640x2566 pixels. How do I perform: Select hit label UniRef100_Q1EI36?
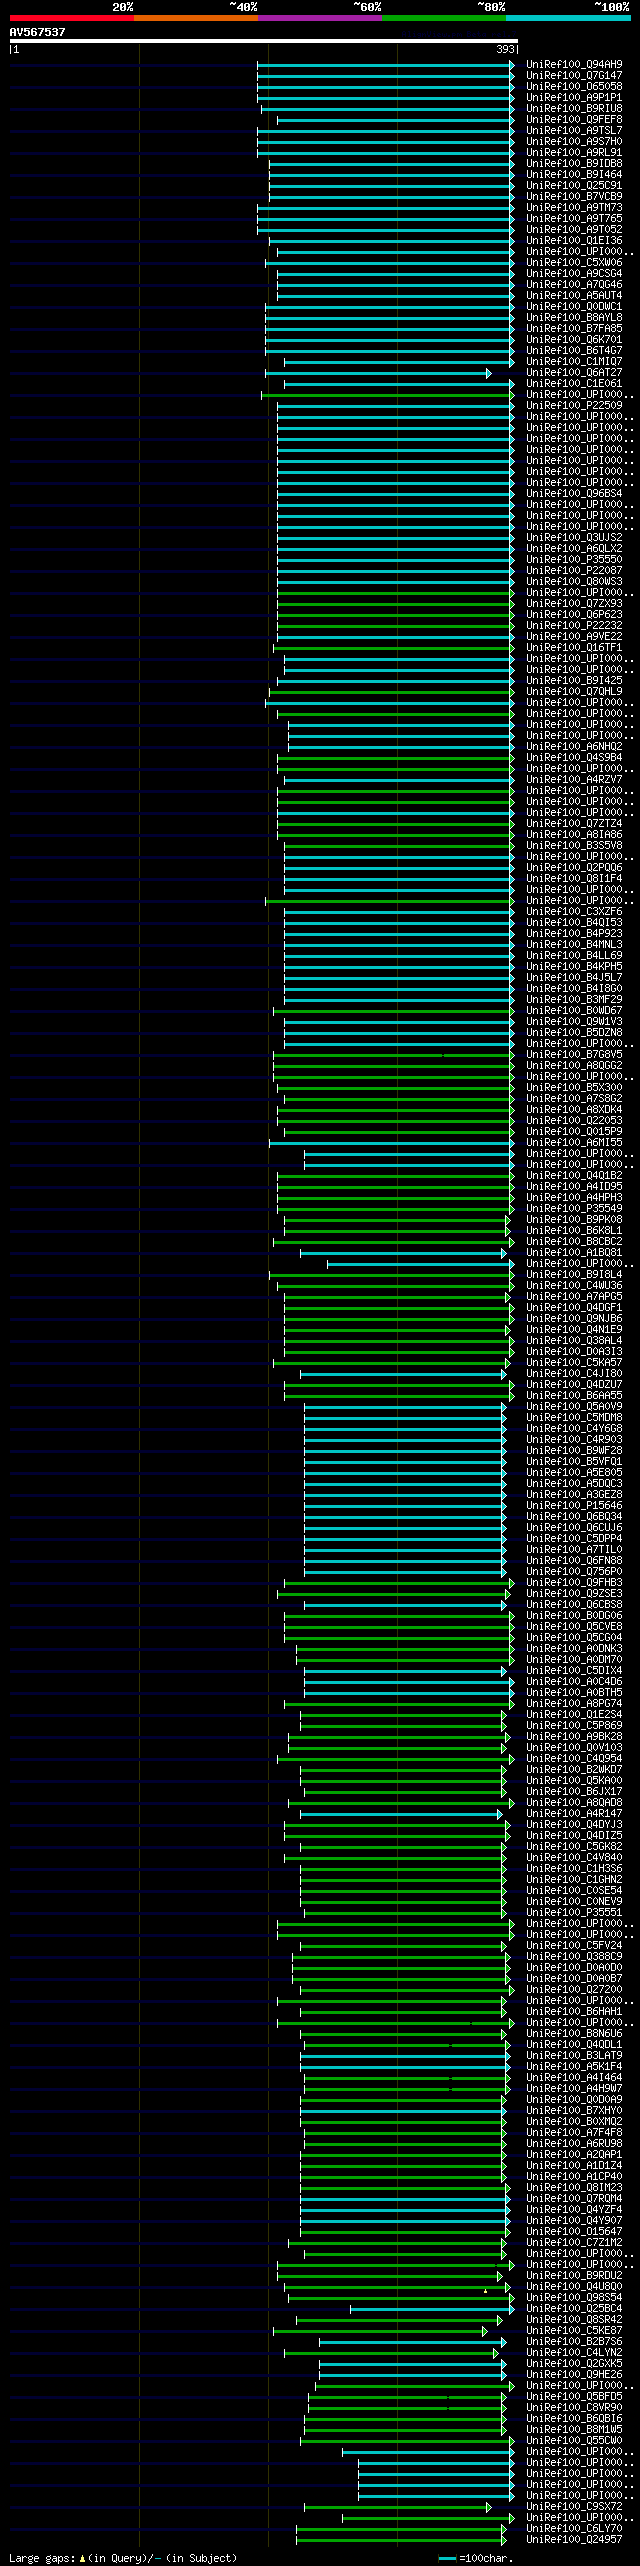[574, 240]
